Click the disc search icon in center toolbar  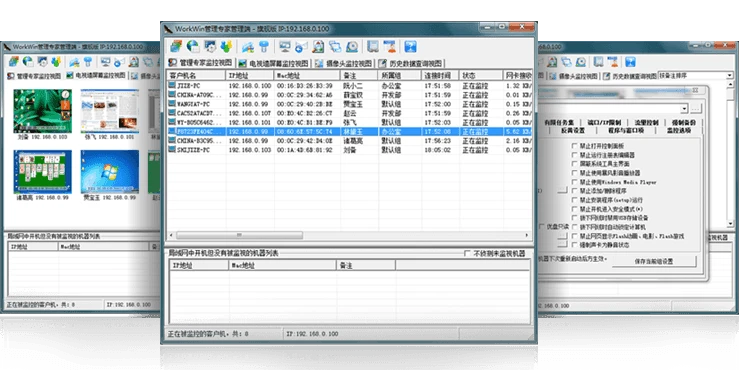pyautogui.click(x=352, y=46)
